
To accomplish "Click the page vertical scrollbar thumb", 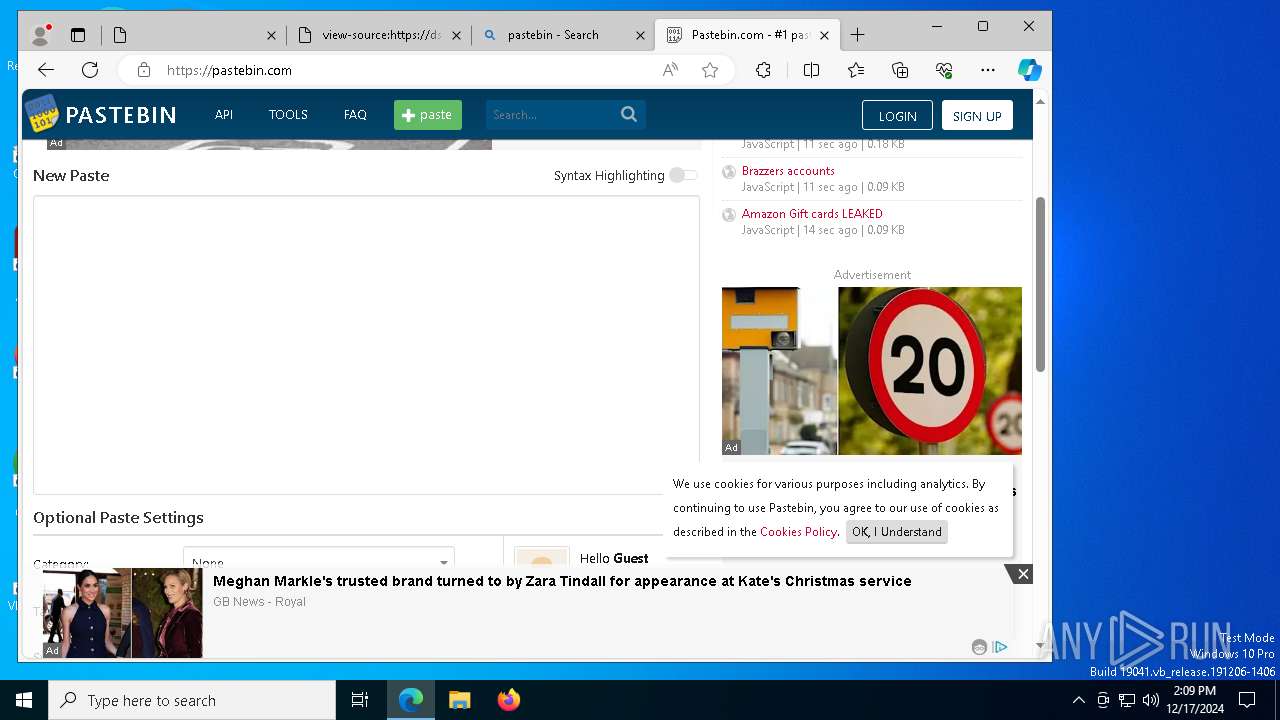I will 1040,285.
